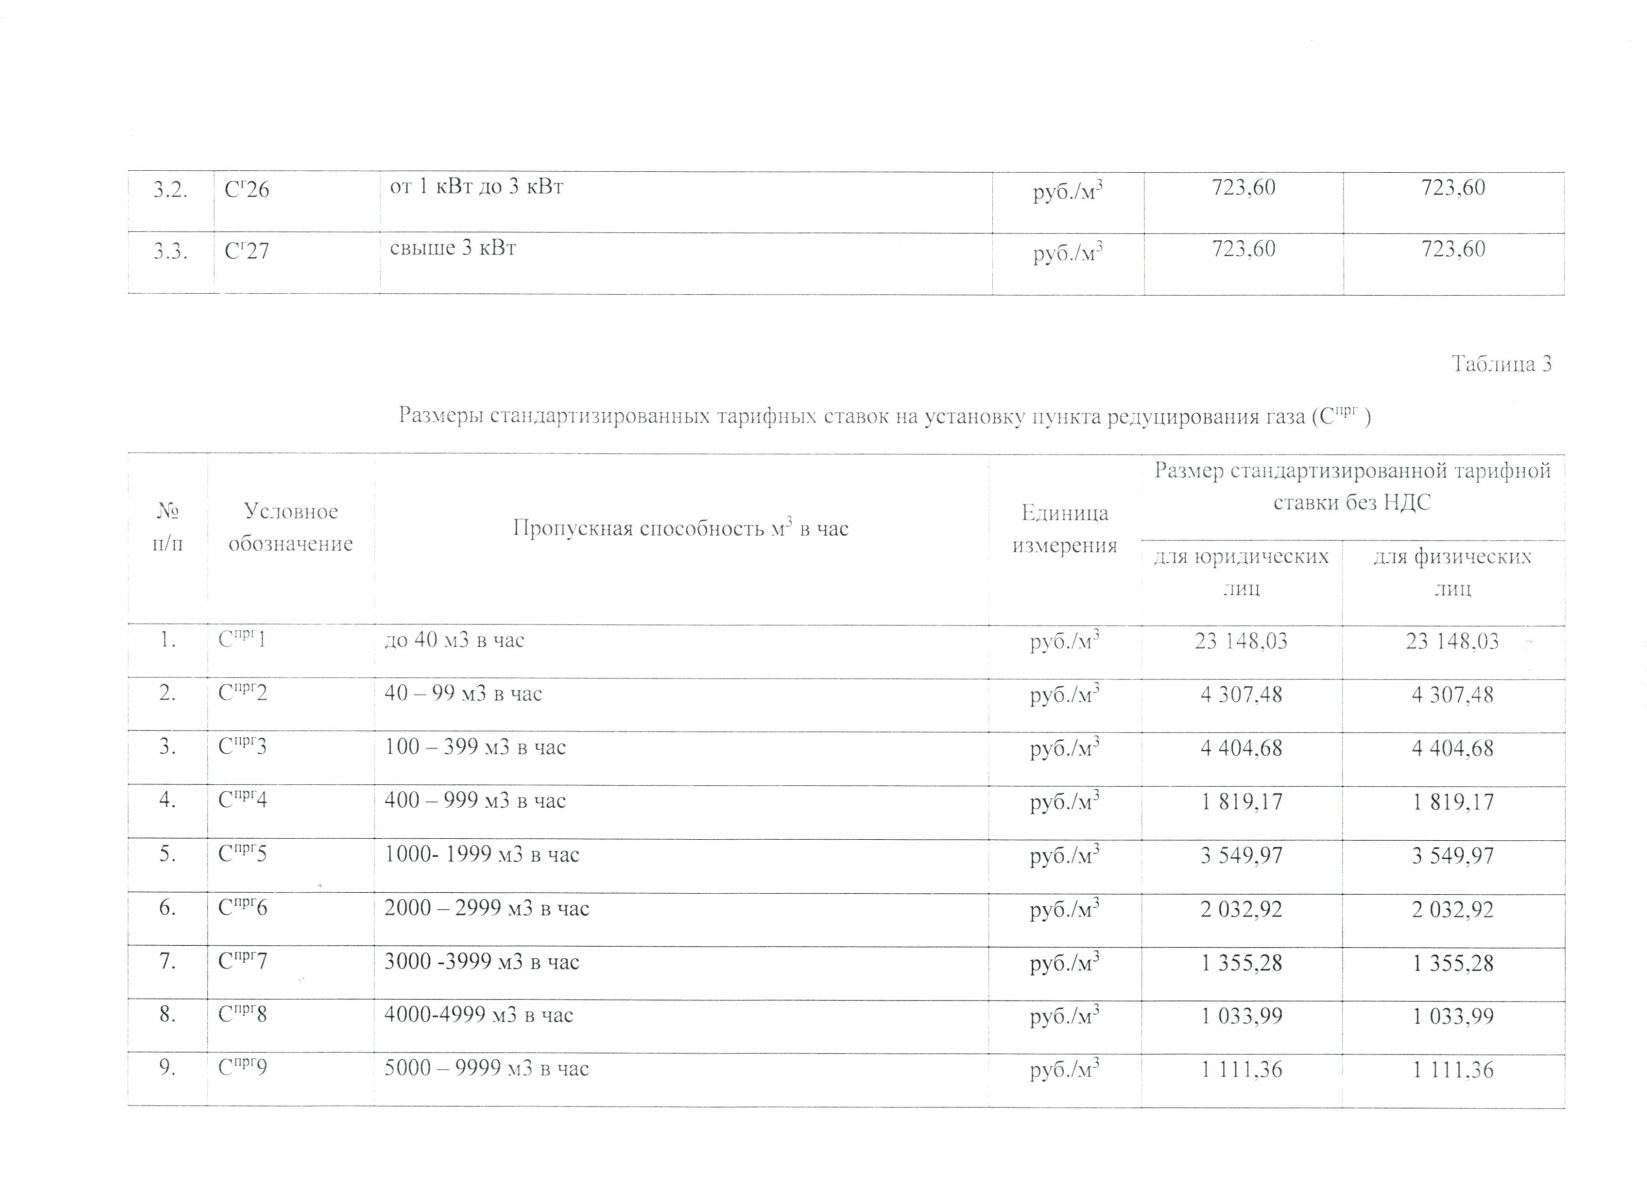Click the '1000- 1999 м3 в час' cell
This screenshot has height=1200, width=1647.
pos(482,855)
